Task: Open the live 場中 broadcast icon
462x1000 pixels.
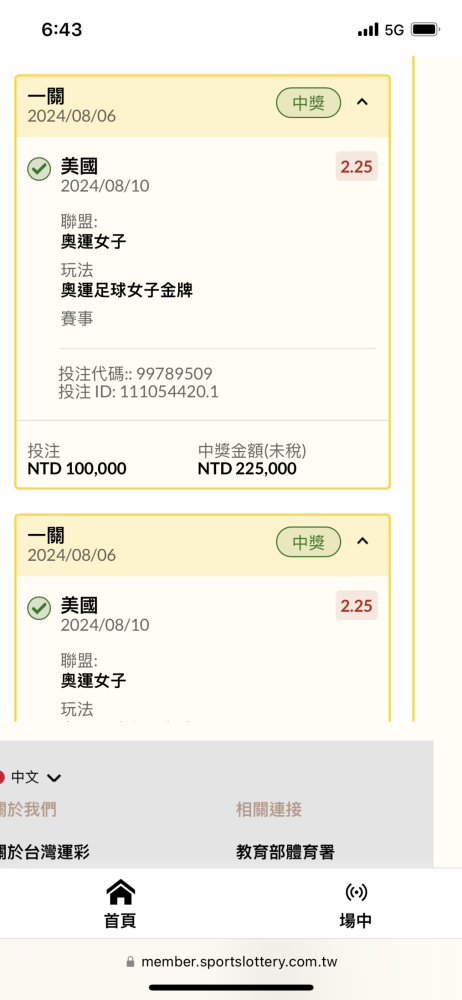Action: coord(355,892)
